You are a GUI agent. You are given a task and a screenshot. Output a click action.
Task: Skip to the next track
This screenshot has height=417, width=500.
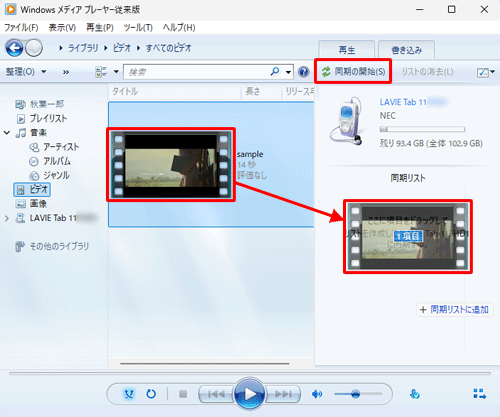click(x=283, y=394)
